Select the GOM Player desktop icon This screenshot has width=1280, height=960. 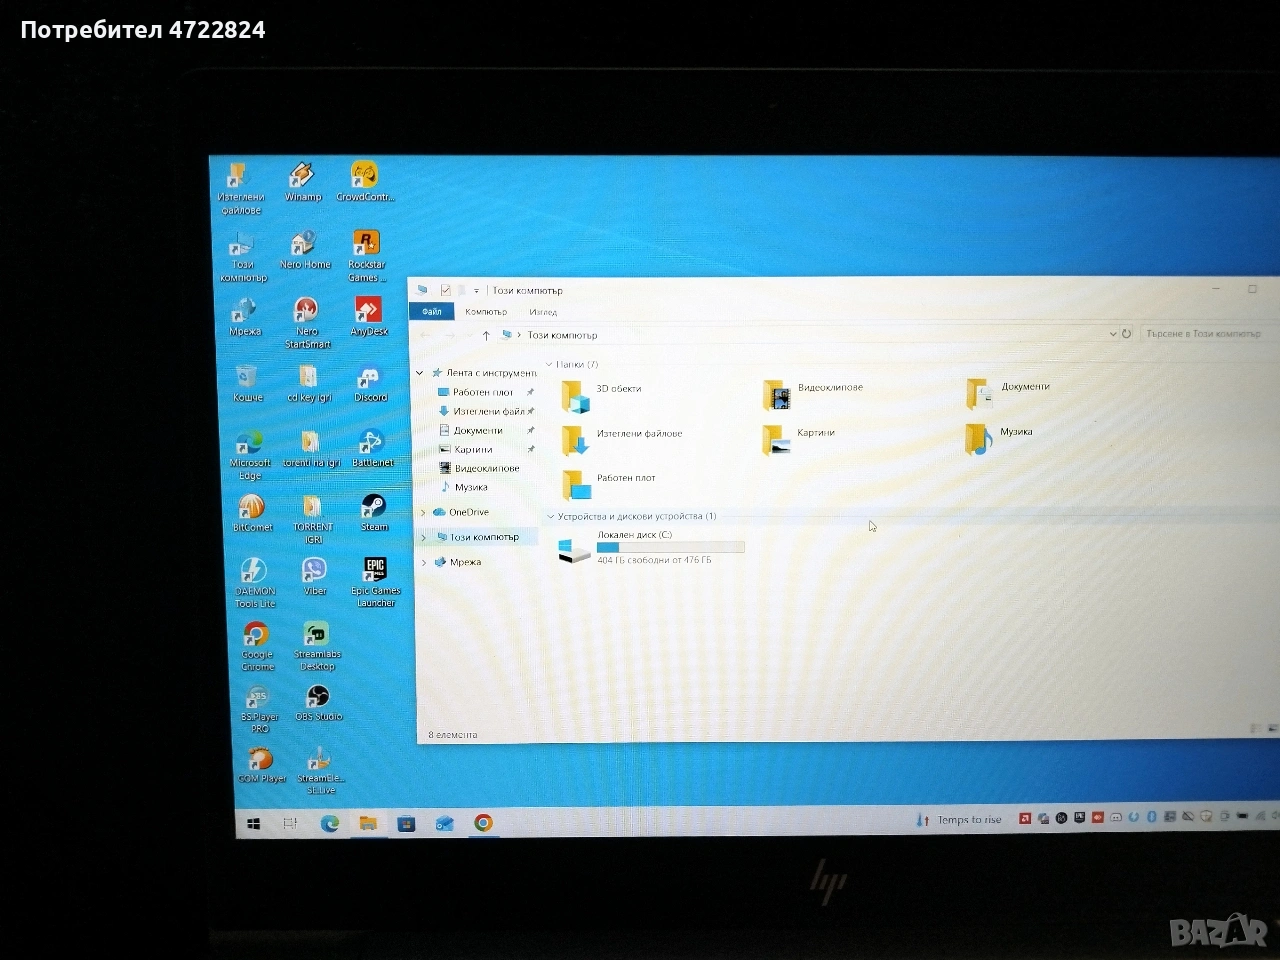click(x=262, y=766)
